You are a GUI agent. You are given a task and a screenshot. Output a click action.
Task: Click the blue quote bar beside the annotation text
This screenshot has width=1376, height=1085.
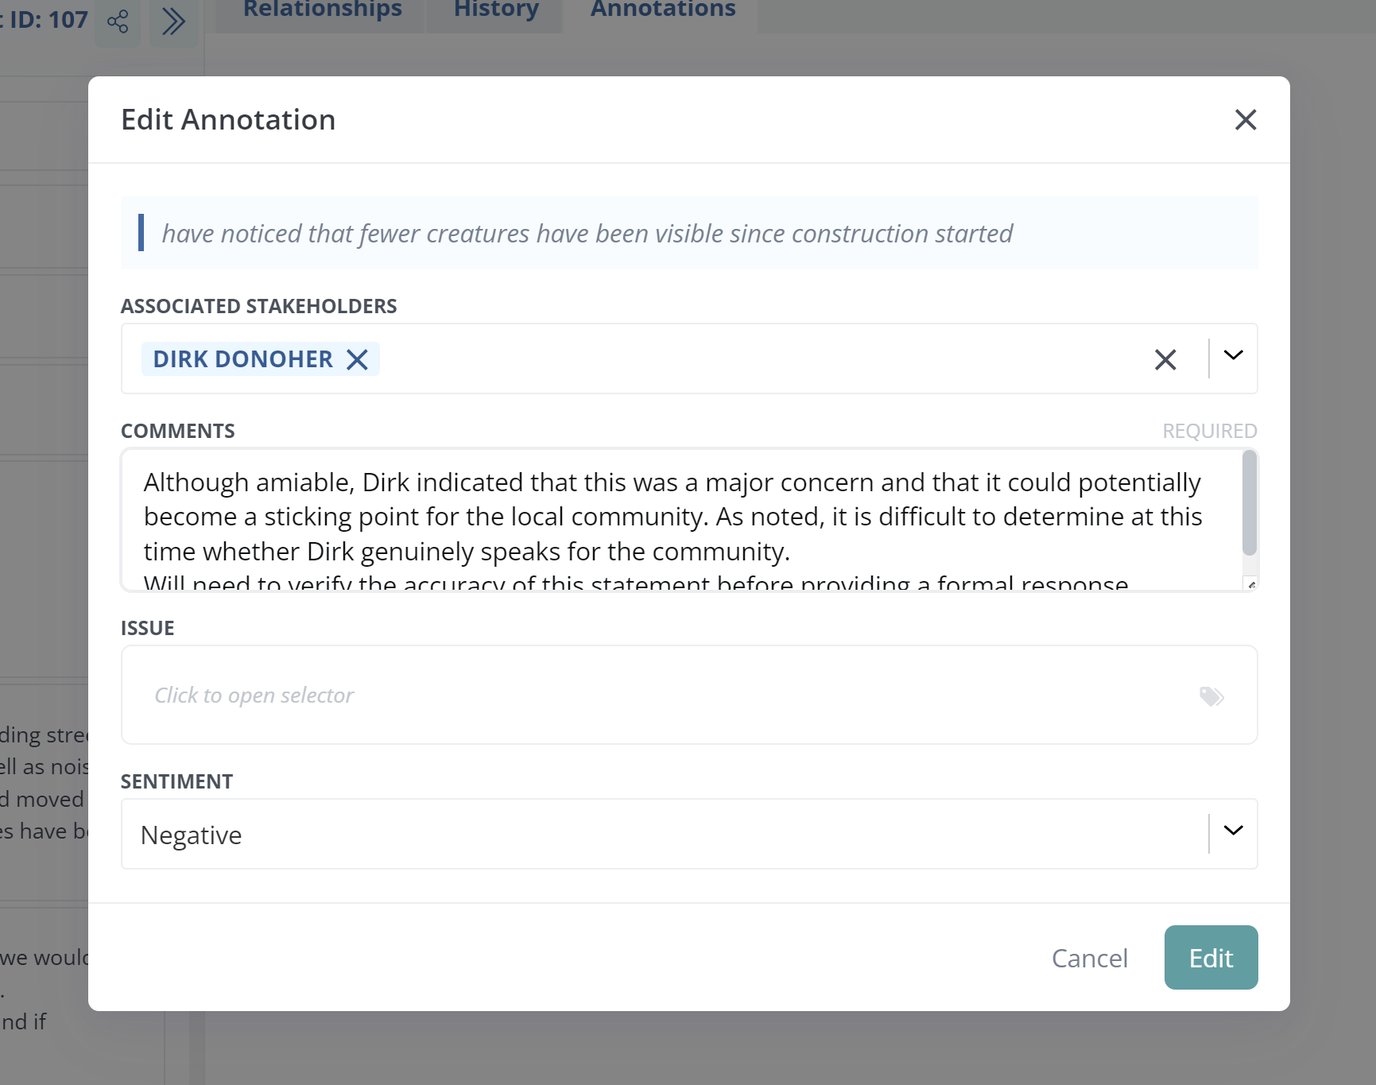(141, 233)
